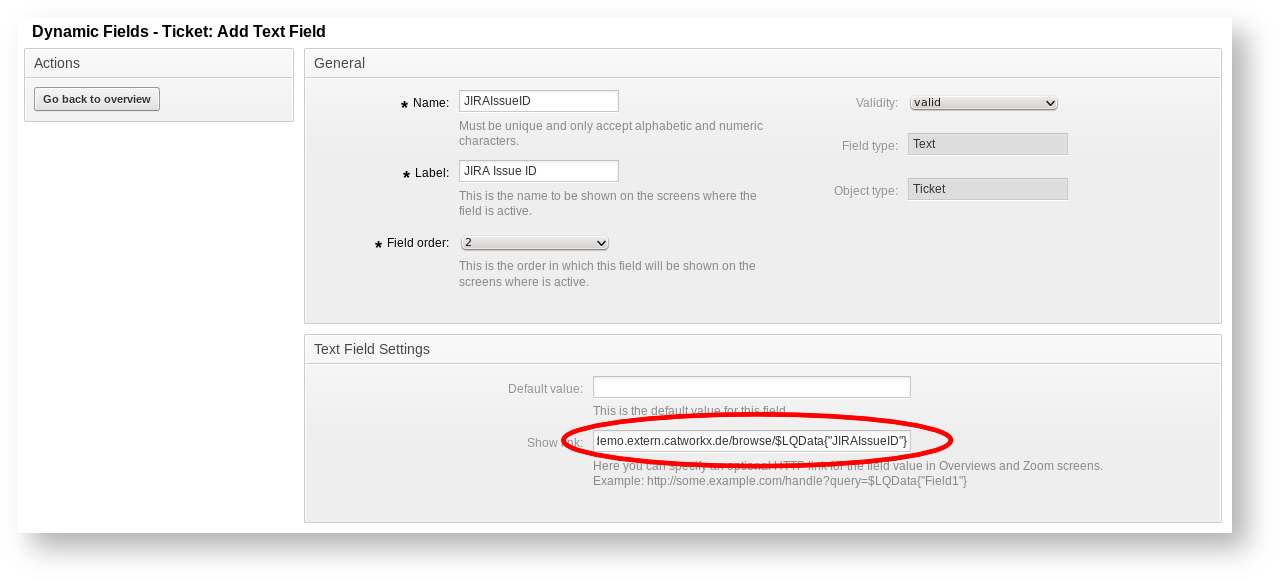Click the Label input containing 'JIRA Issue ID'

[x=538, y=170]
